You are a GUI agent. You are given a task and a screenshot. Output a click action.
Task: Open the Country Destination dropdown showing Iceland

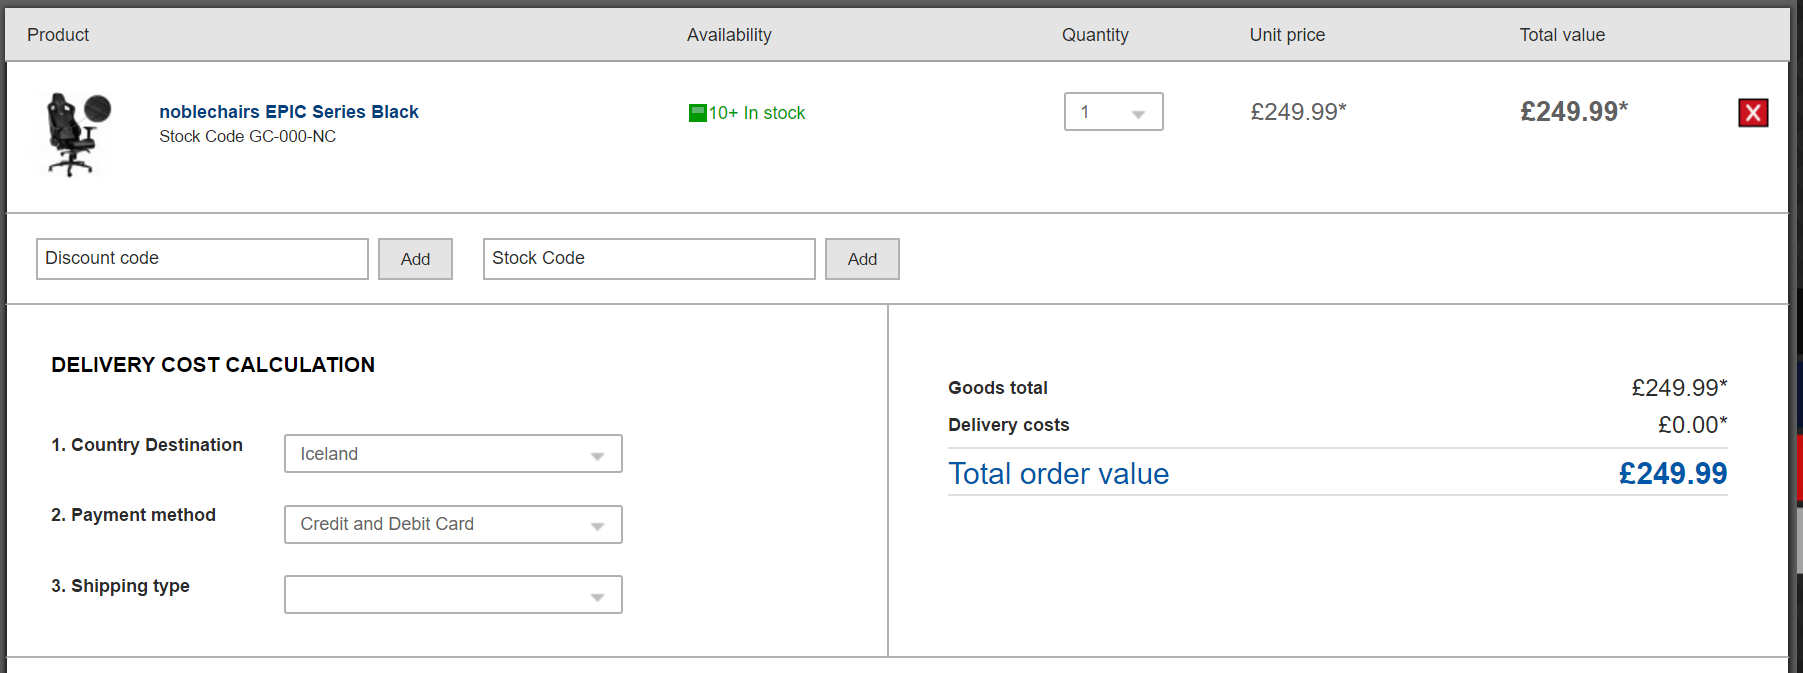tap(453, 454)
